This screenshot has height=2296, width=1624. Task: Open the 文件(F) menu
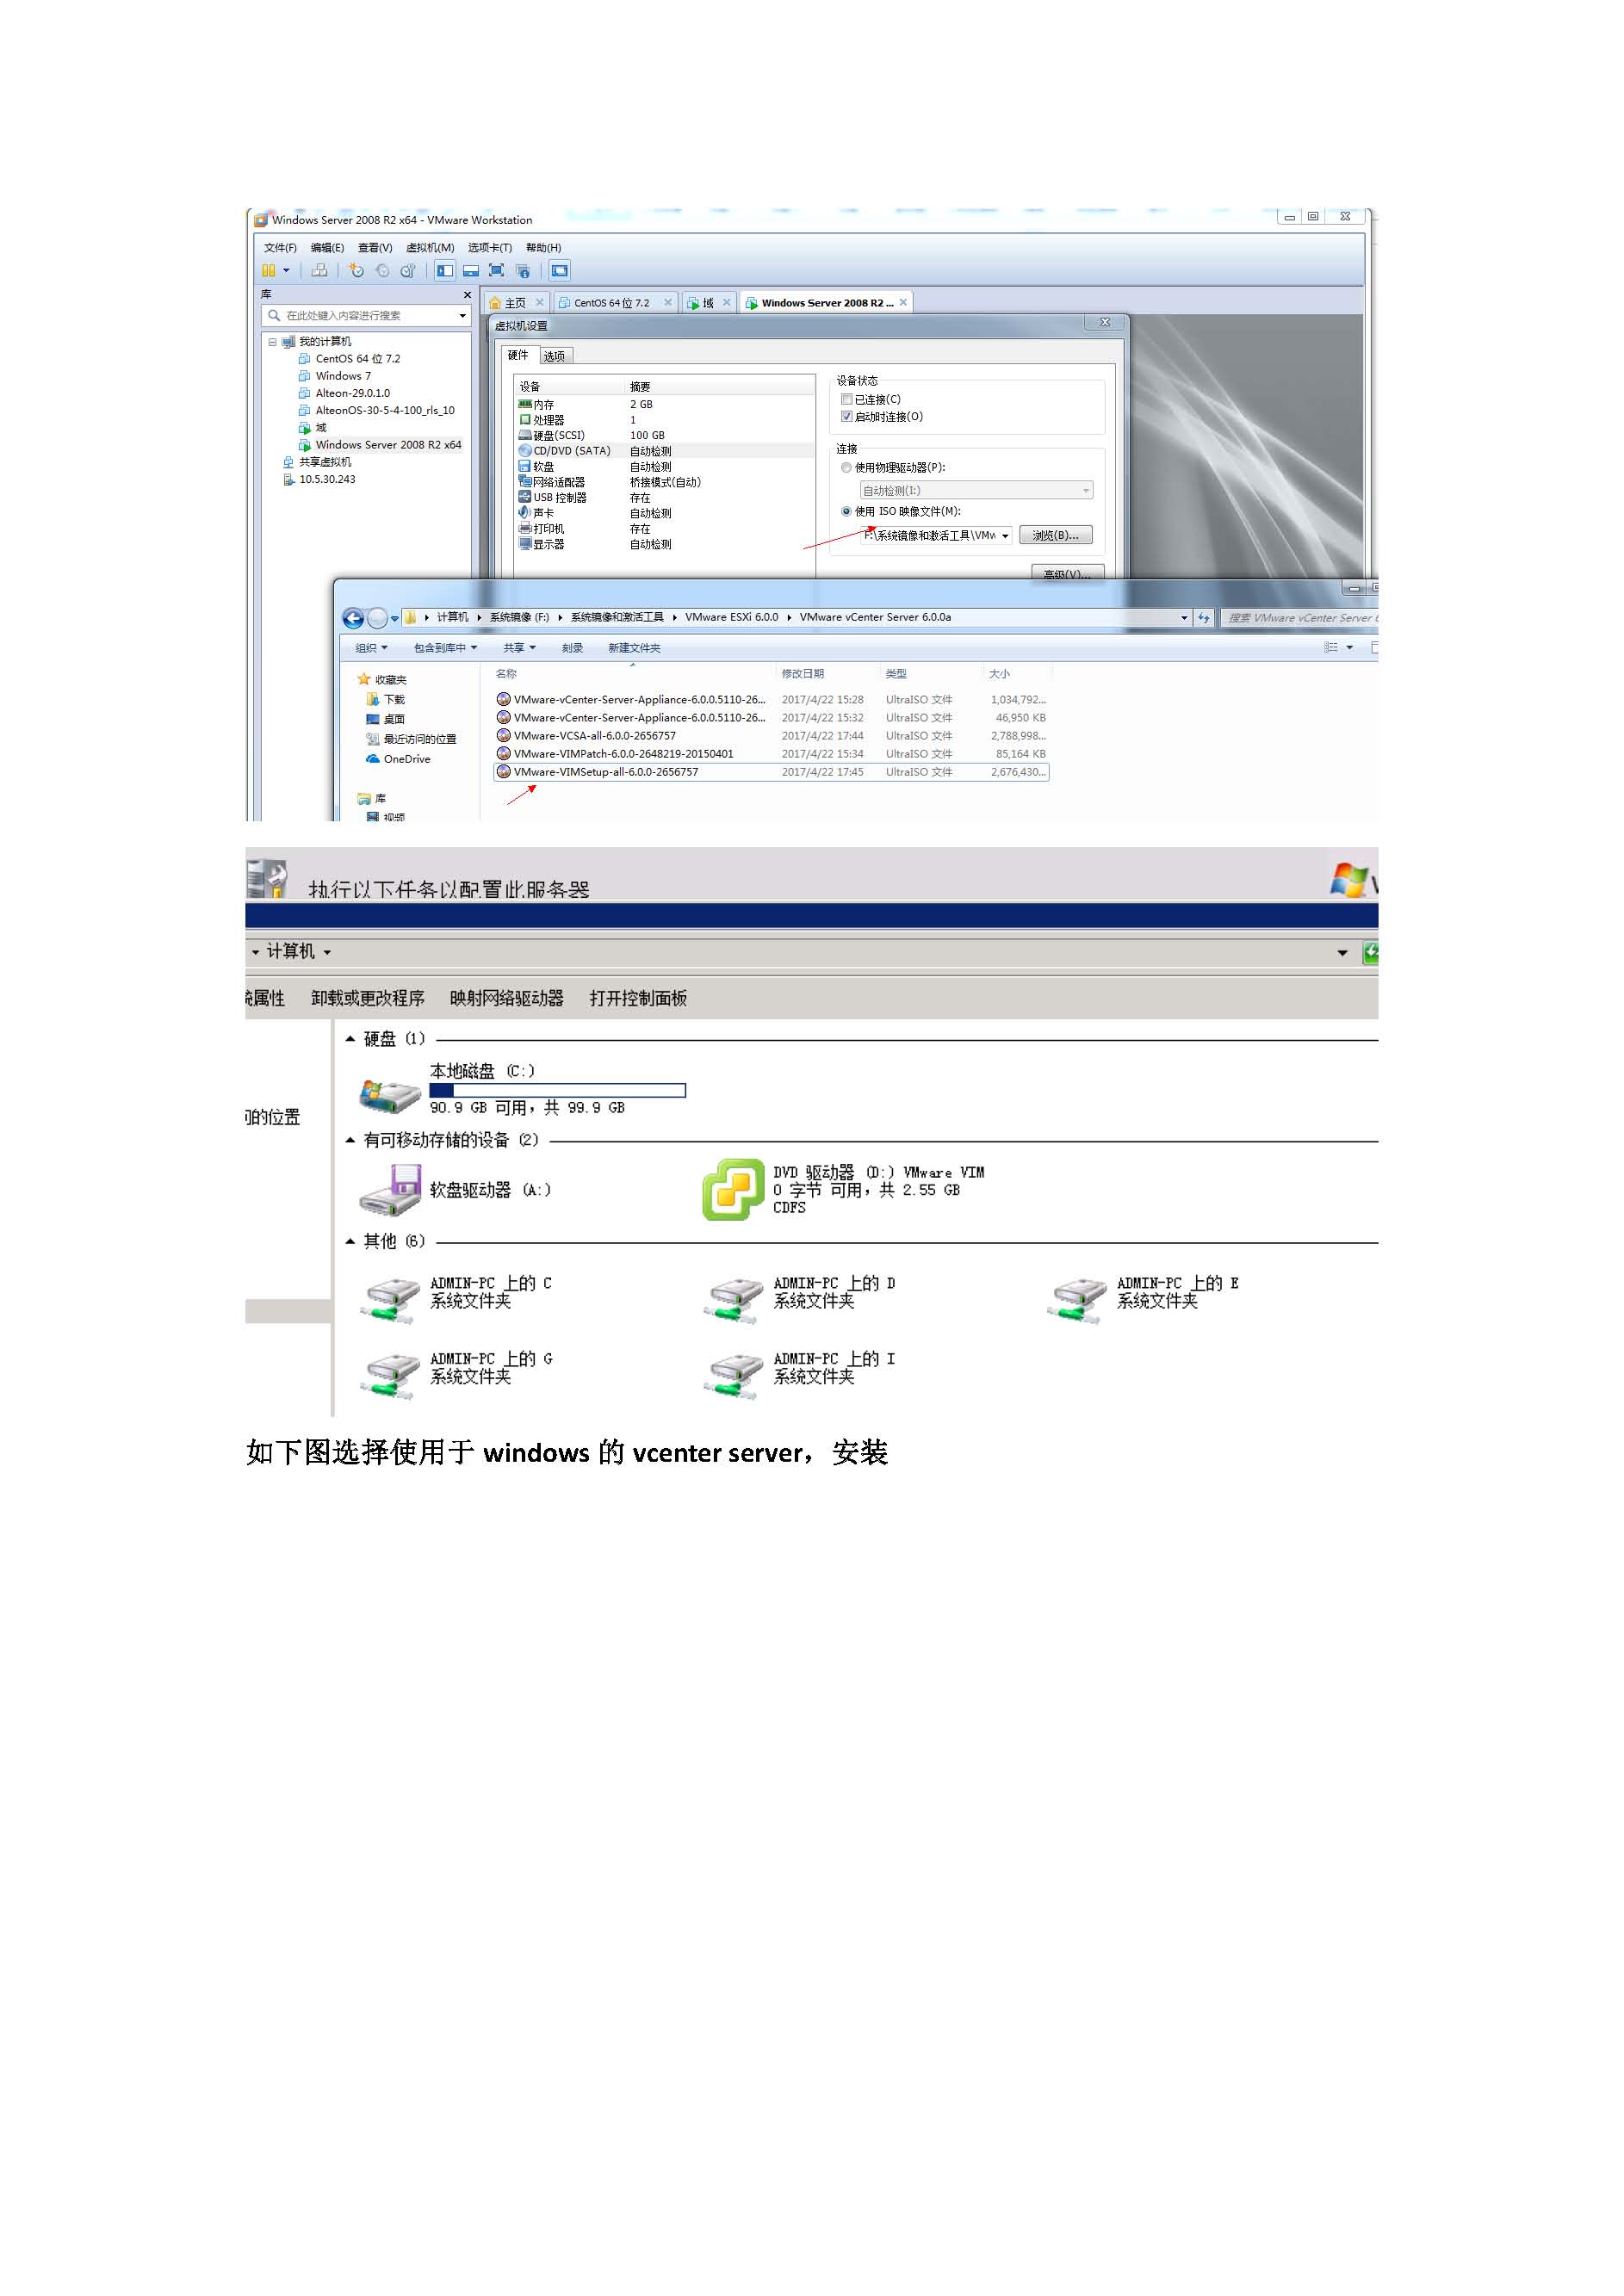click(x=280, y=248)
